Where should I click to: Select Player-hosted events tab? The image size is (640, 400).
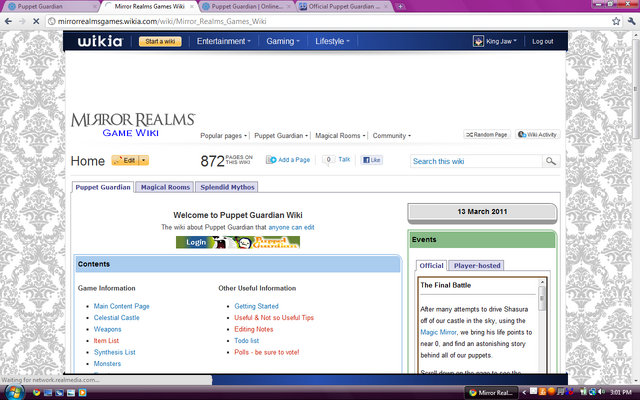point(477,265)
